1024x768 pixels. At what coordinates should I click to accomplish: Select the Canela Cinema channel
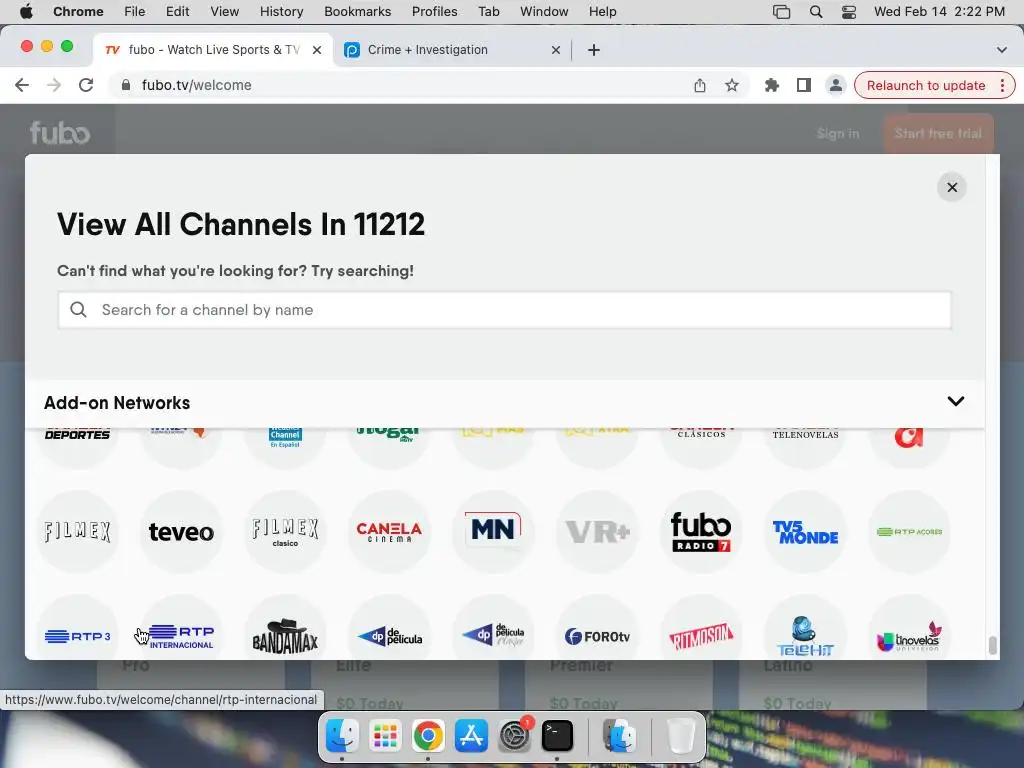point(389,532)
